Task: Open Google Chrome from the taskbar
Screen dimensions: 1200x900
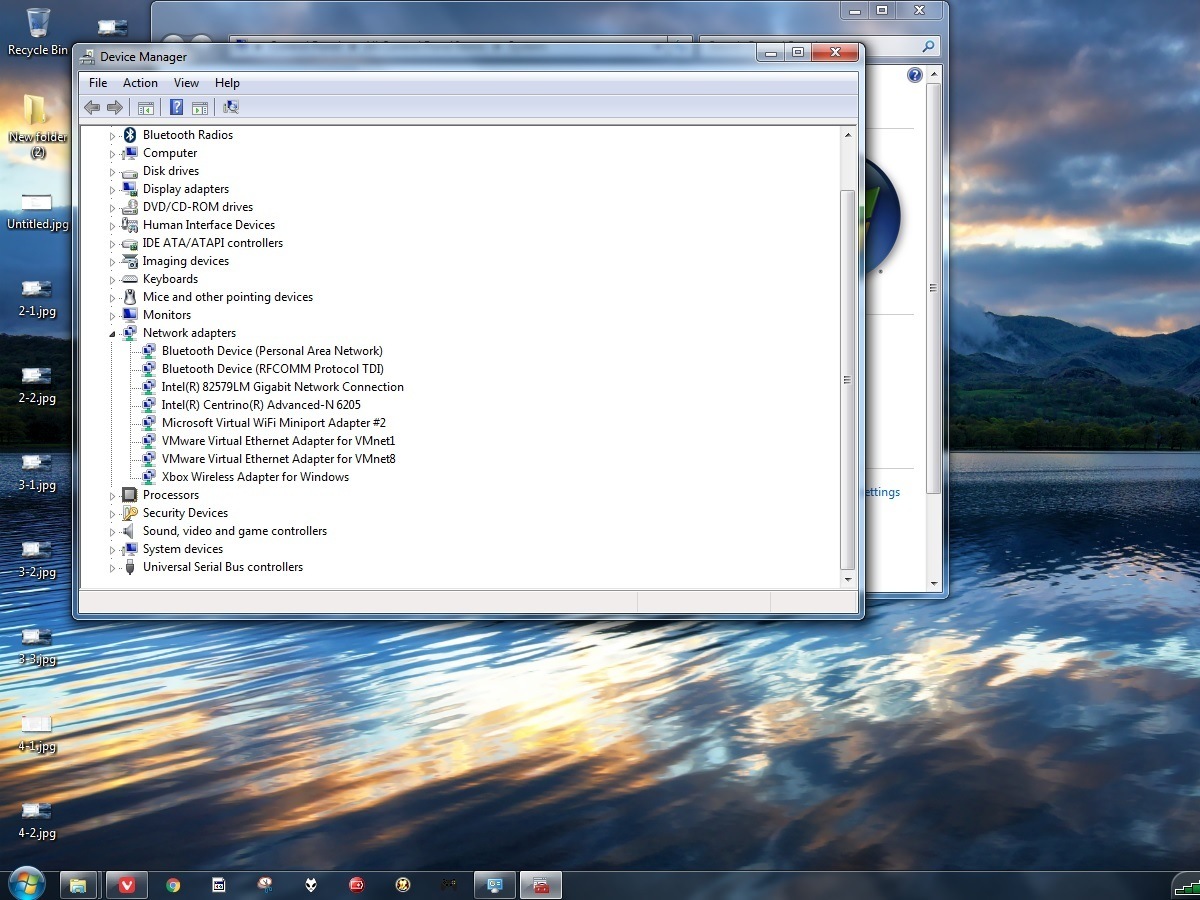Action: pyautogui.click(x=173, y=885)
